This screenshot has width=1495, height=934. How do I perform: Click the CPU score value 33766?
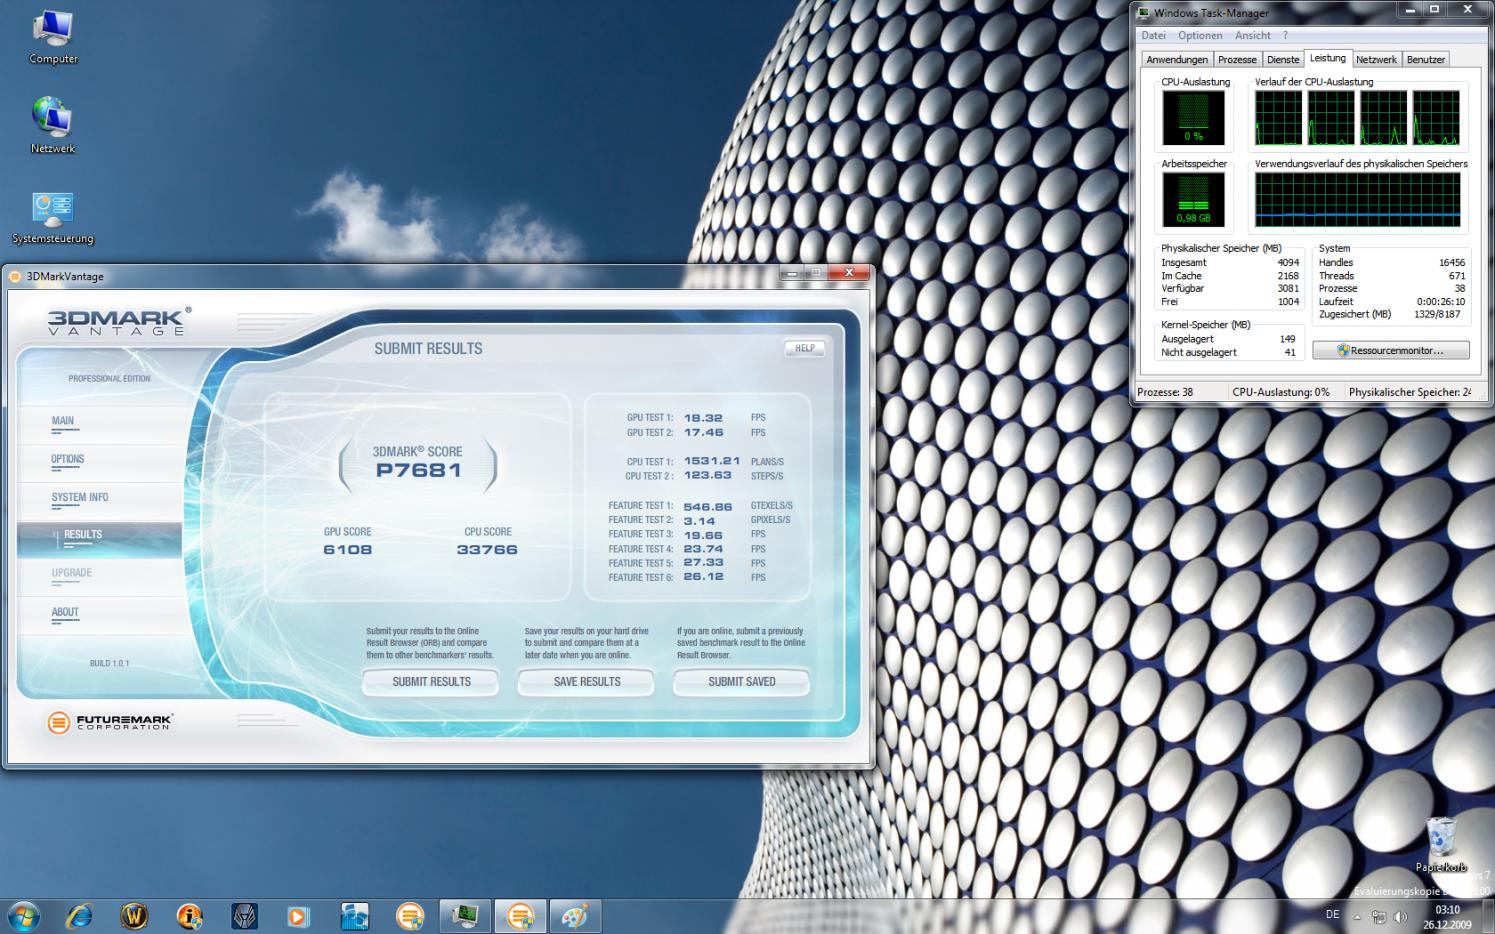tap(487, 549)
